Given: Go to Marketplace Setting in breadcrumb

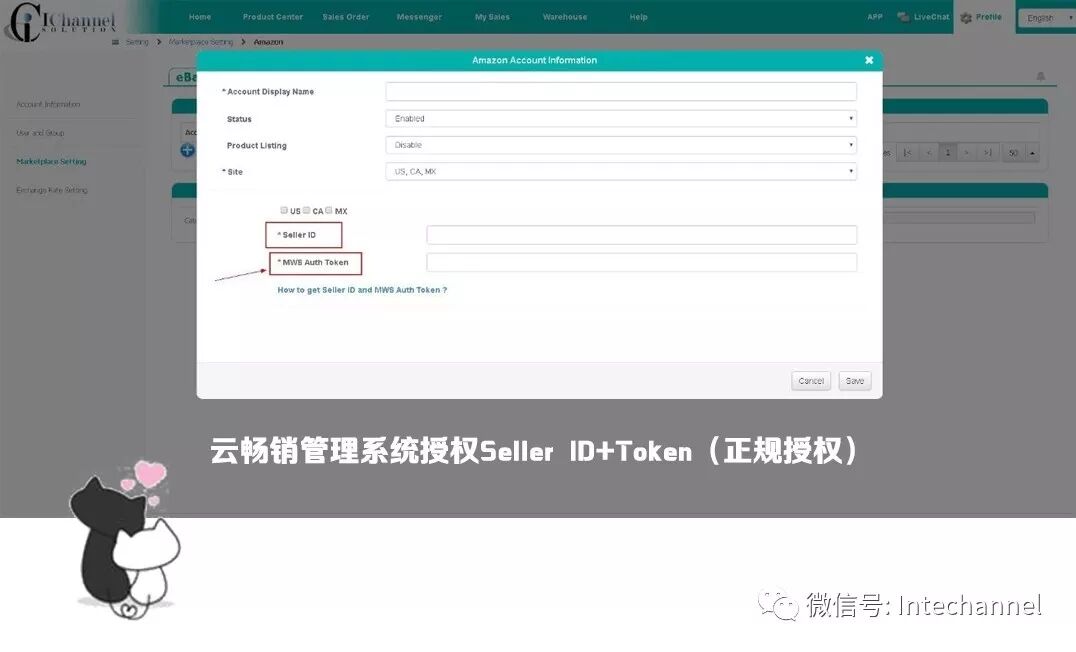Looking at the screenshot, I should click(200, 43).
